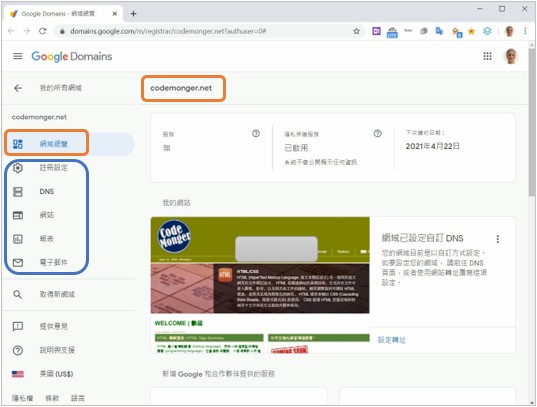Click the browser forward arrow

click(x=27, y=31)
